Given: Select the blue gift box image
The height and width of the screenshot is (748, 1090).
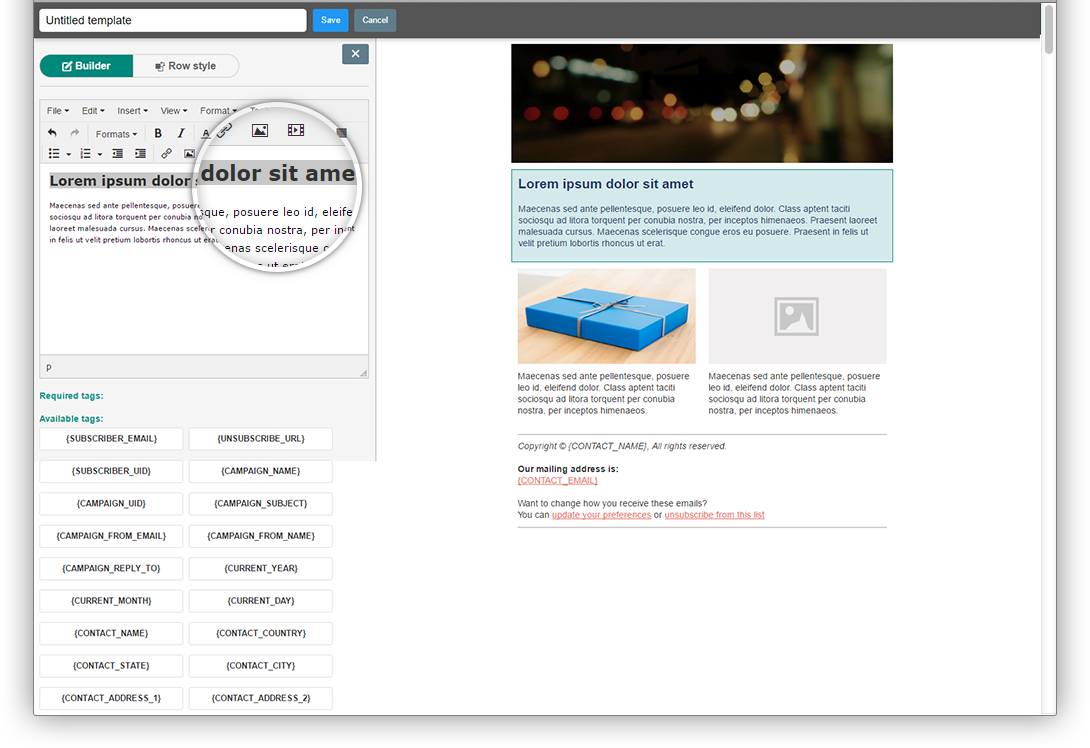Looking at the screenshot, I should click(606, 316).
